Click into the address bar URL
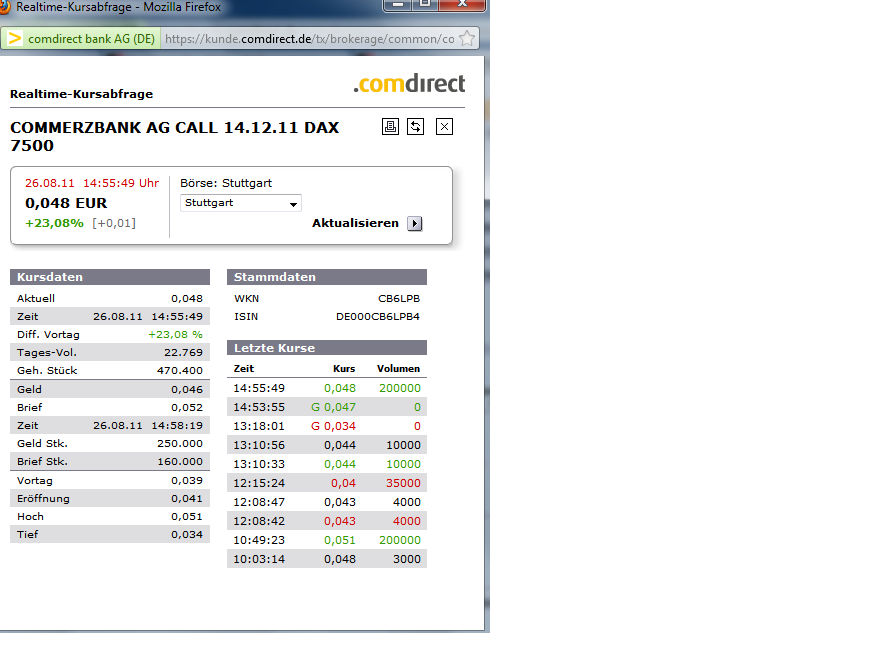Image resolution: width=873 pixels, height=649 pixels. [308, 39]
